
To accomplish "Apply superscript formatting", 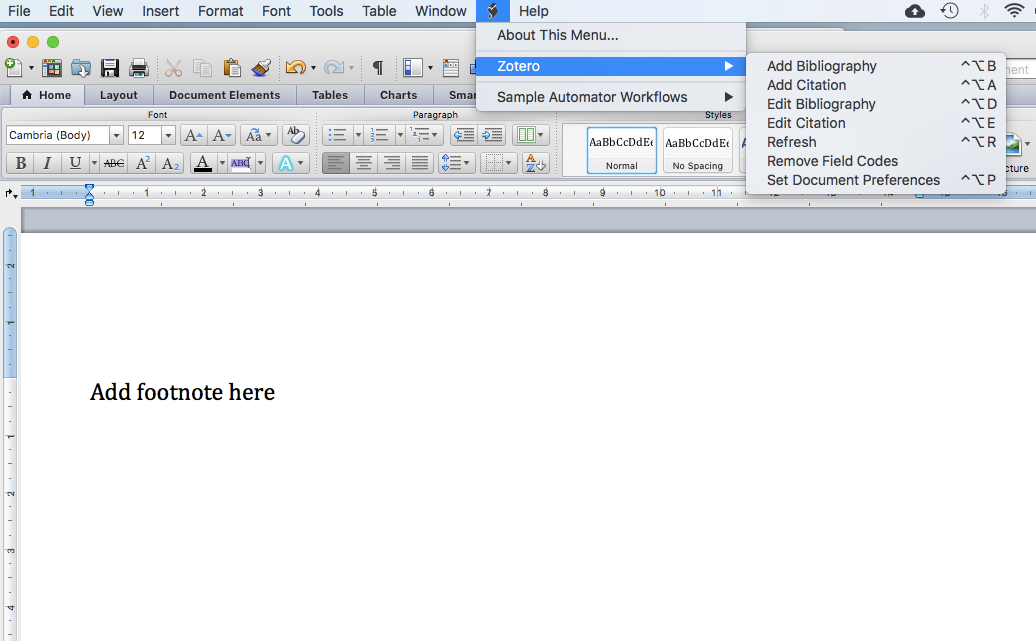I will click(x=143, y=163).
